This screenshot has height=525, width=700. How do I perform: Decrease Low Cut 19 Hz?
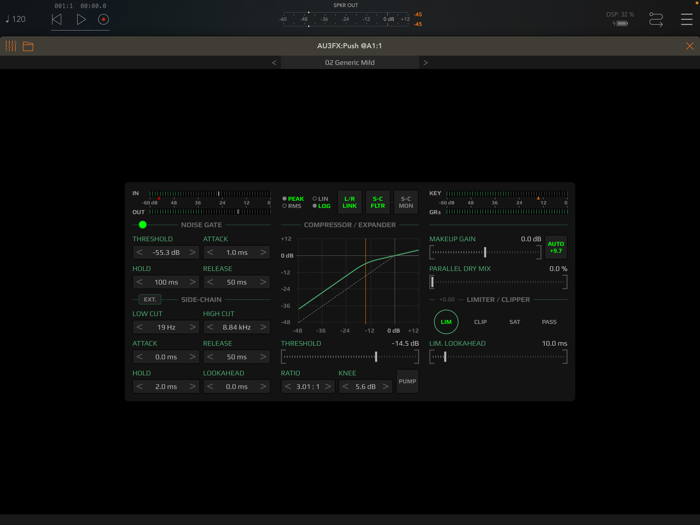140,327
